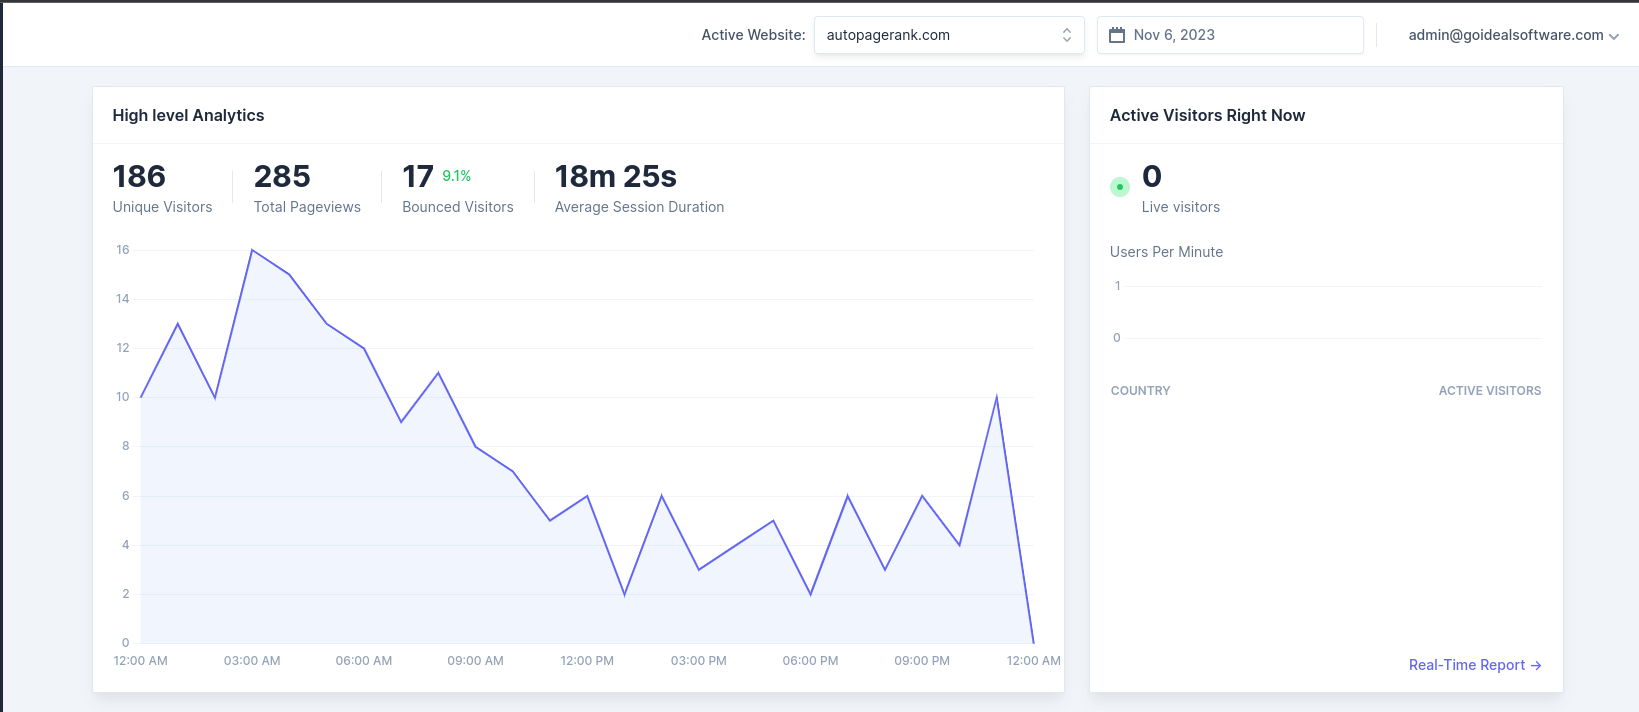Click the Users Per Minute label
Viewport: 1639px width, 712px height.
(1166, 252)
